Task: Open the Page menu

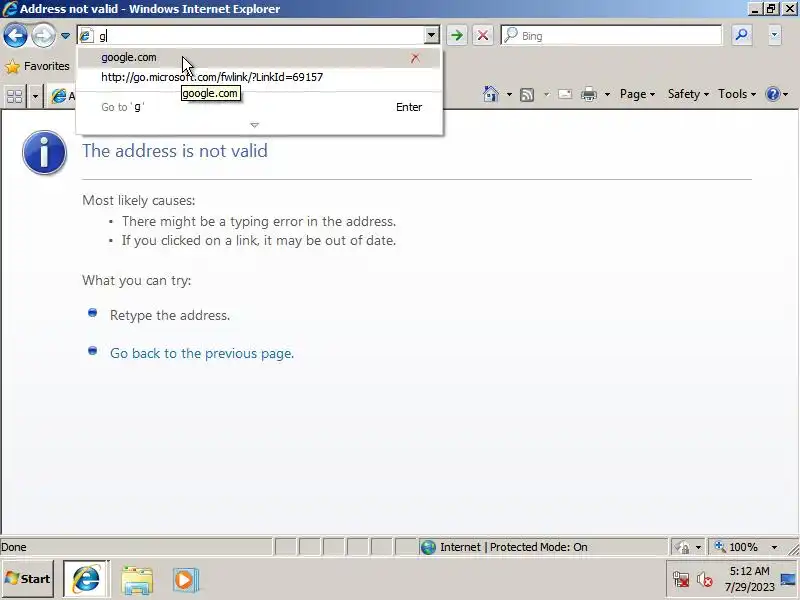Action: tap(637, 94)
